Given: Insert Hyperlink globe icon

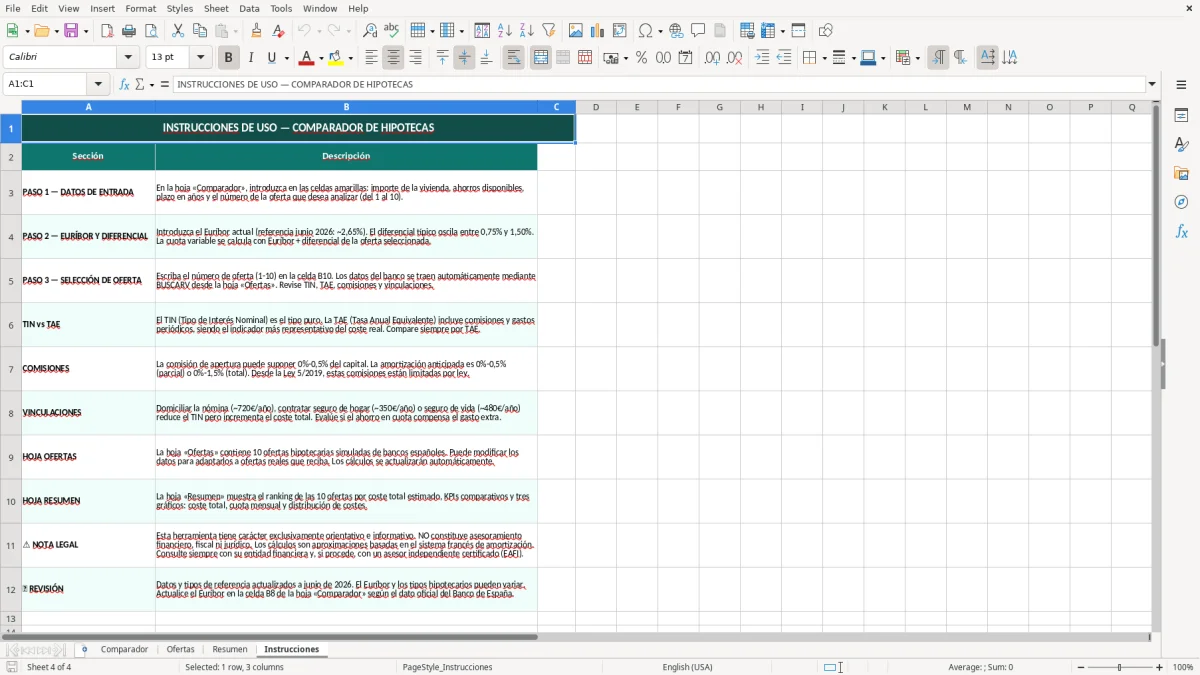Looking at the screenshot, I should pos(676,31).
